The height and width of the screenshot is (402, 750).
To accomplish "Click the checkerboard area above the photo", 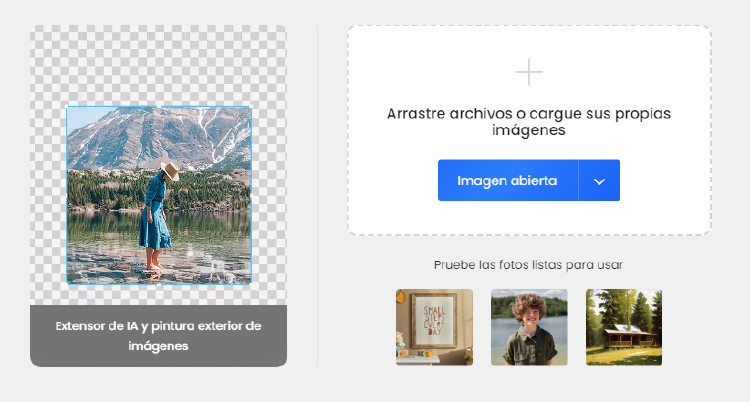I will pos(158,65).
